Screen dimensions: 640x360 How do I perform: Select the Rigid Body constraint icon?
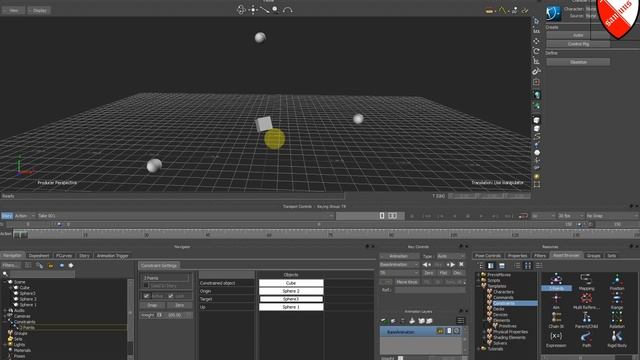(617, 336)
